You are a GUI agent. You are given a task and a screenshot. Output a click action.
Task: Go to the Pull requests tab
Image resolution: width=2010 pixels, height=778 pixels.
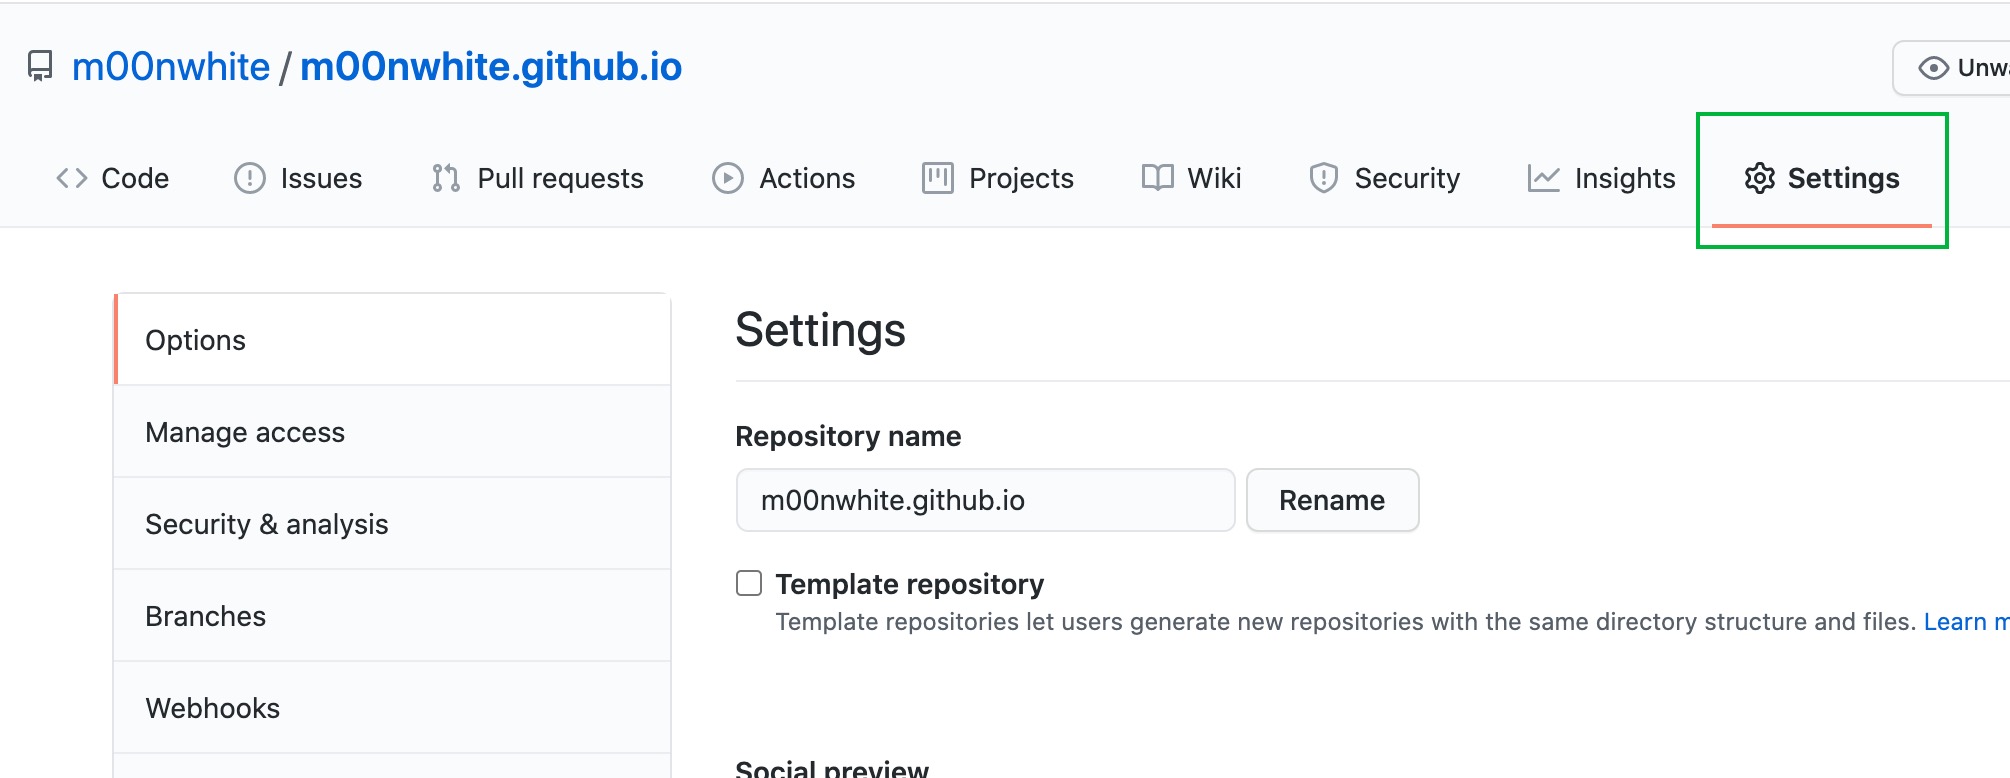click(x=538, y=178)
